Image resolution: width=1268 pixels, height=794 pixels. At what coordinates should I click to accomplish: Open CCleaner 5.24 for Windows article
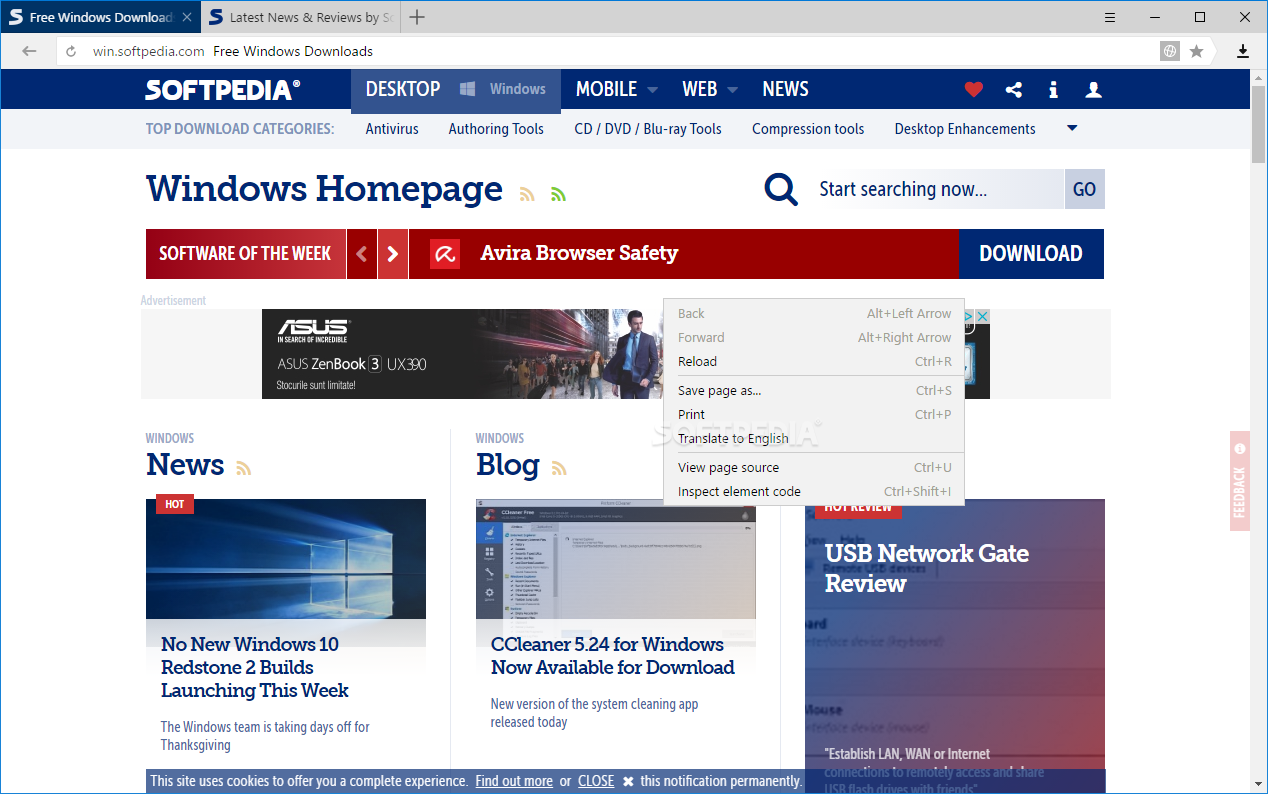613,656
